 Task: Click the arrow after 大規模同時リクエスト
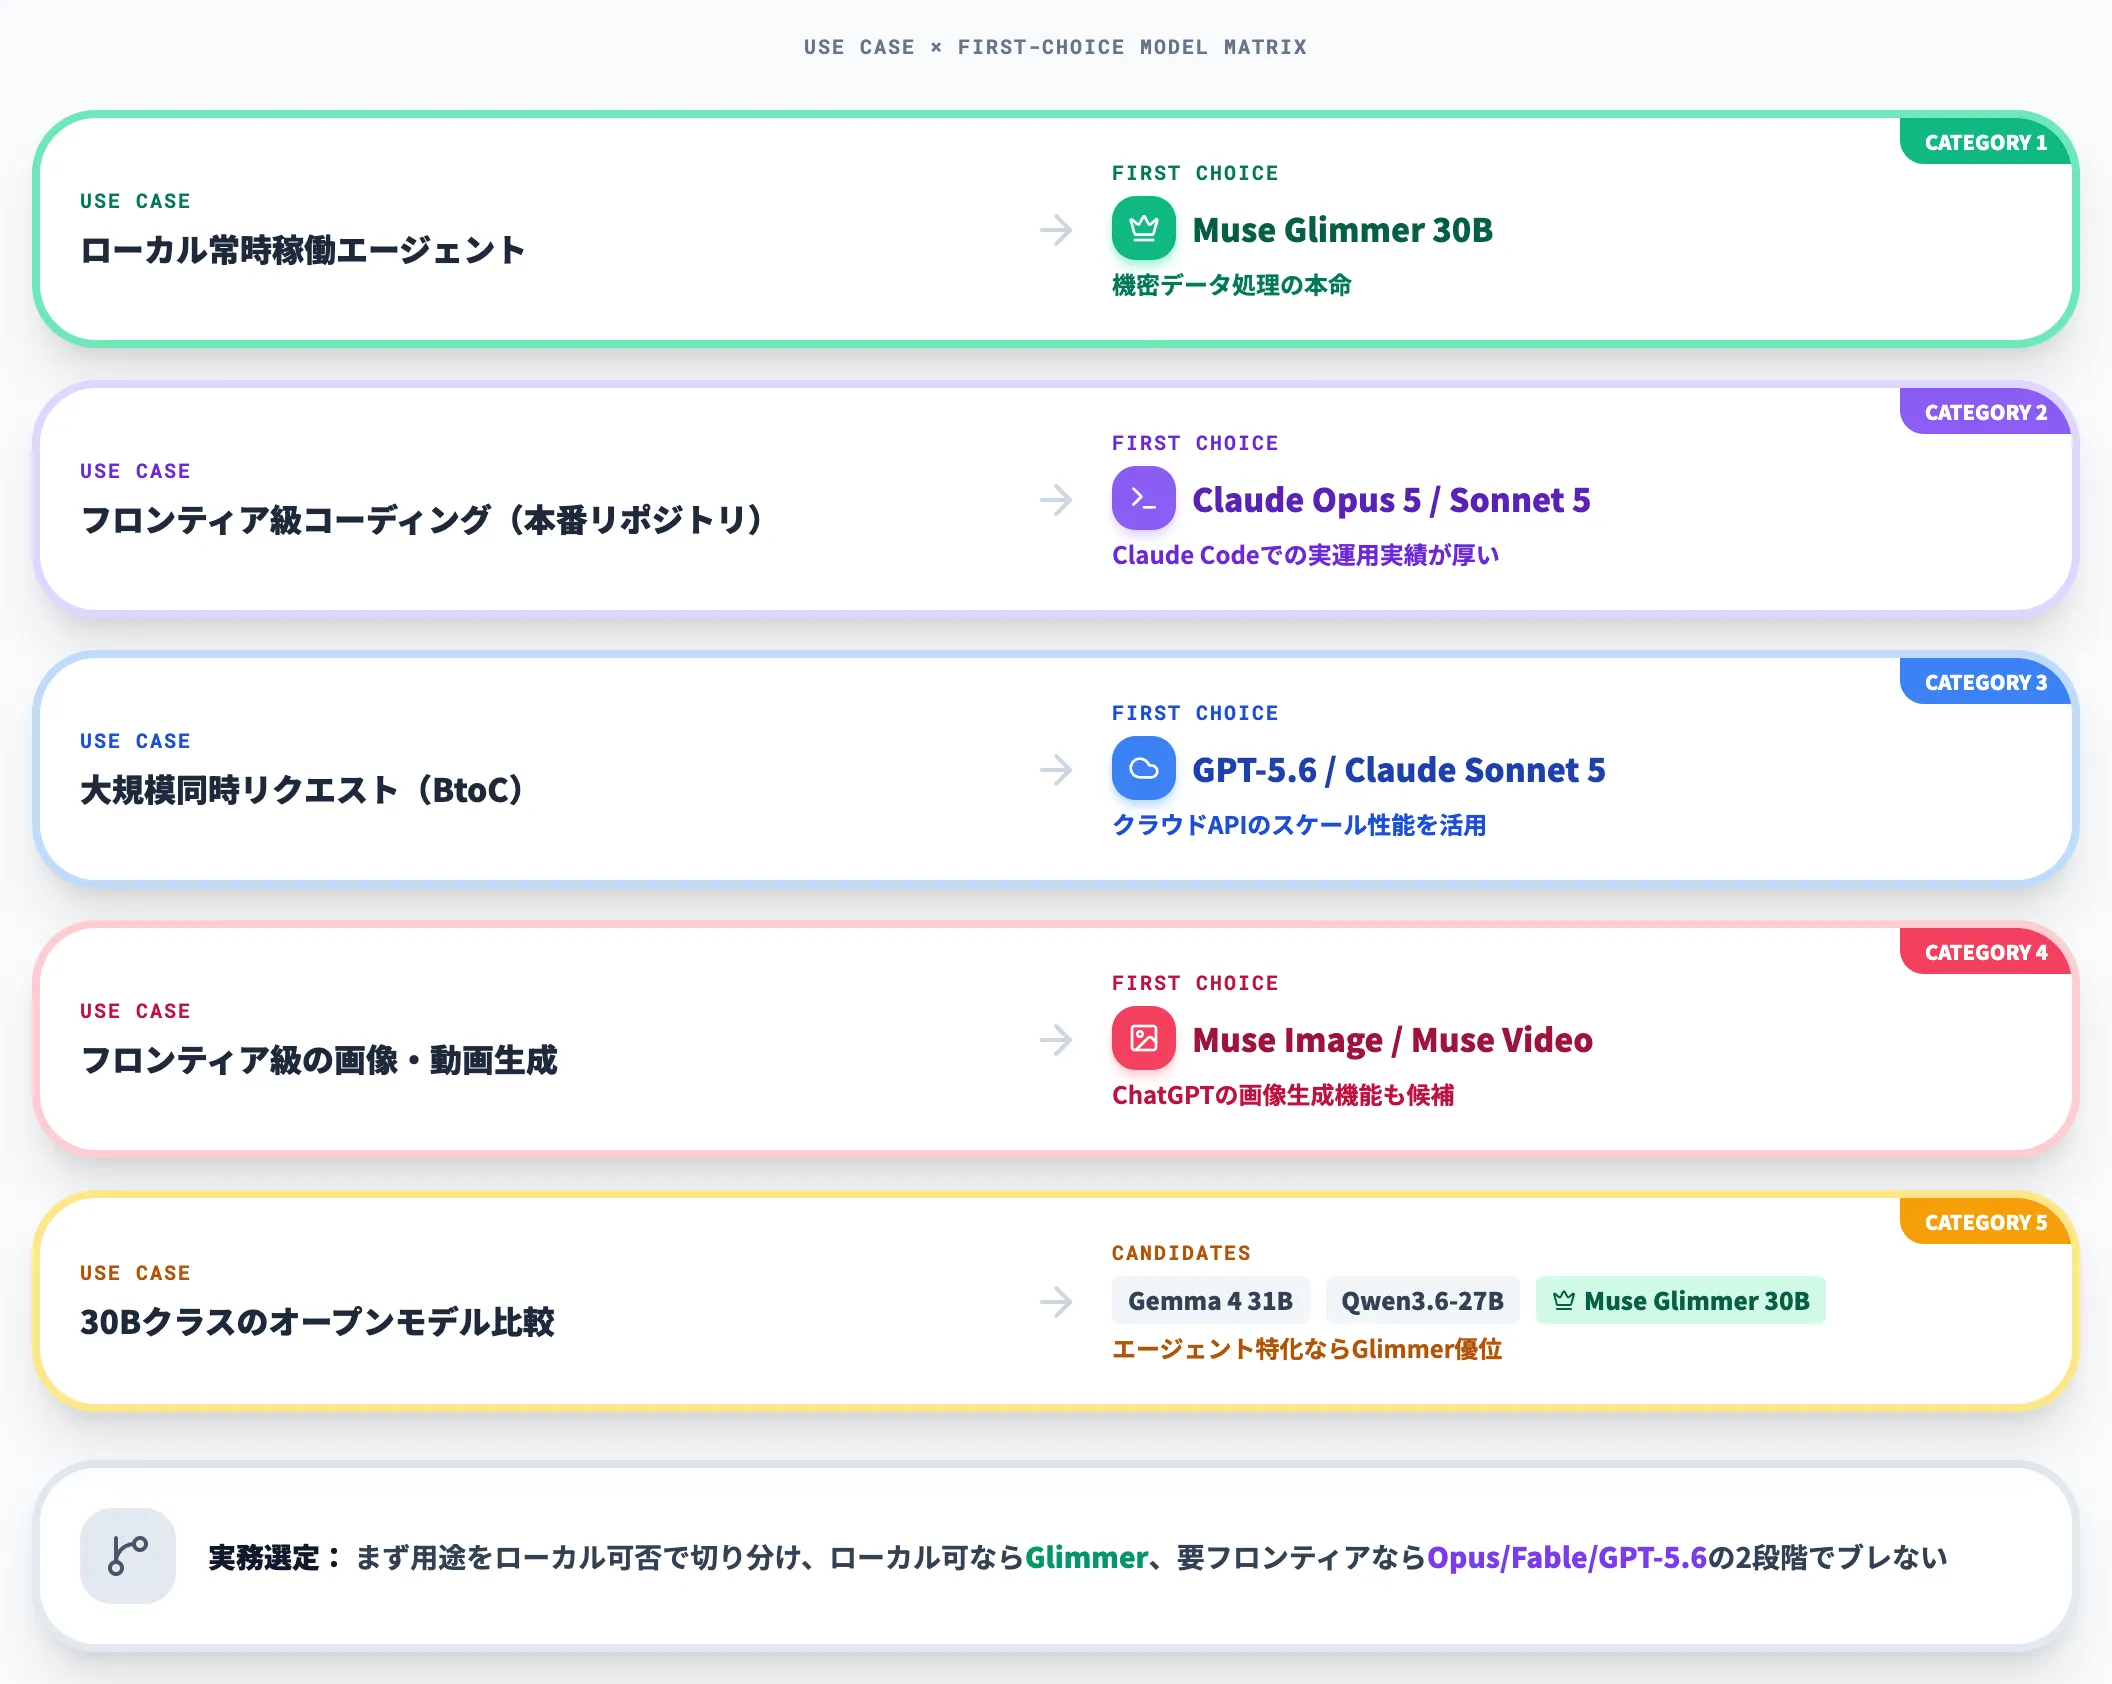coord(1056,770)
